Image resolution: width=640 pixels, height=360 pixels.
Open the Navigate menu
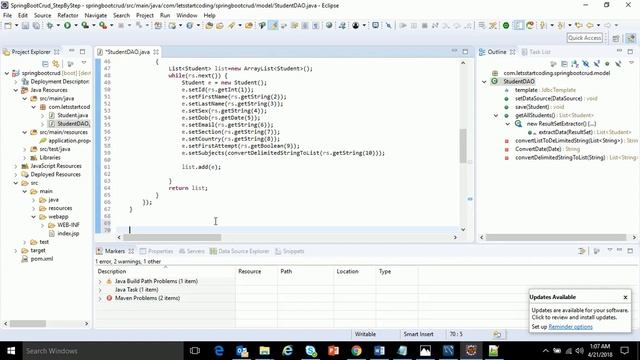(96, 16)
